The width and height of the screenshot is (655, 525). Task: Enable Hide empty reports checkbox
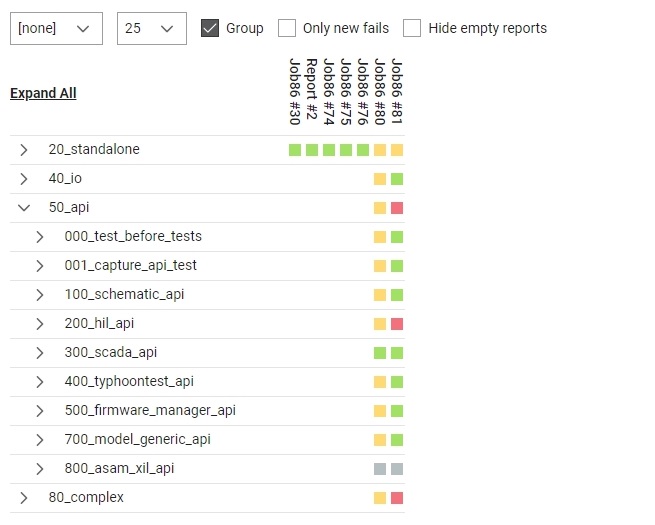[412, 28]
